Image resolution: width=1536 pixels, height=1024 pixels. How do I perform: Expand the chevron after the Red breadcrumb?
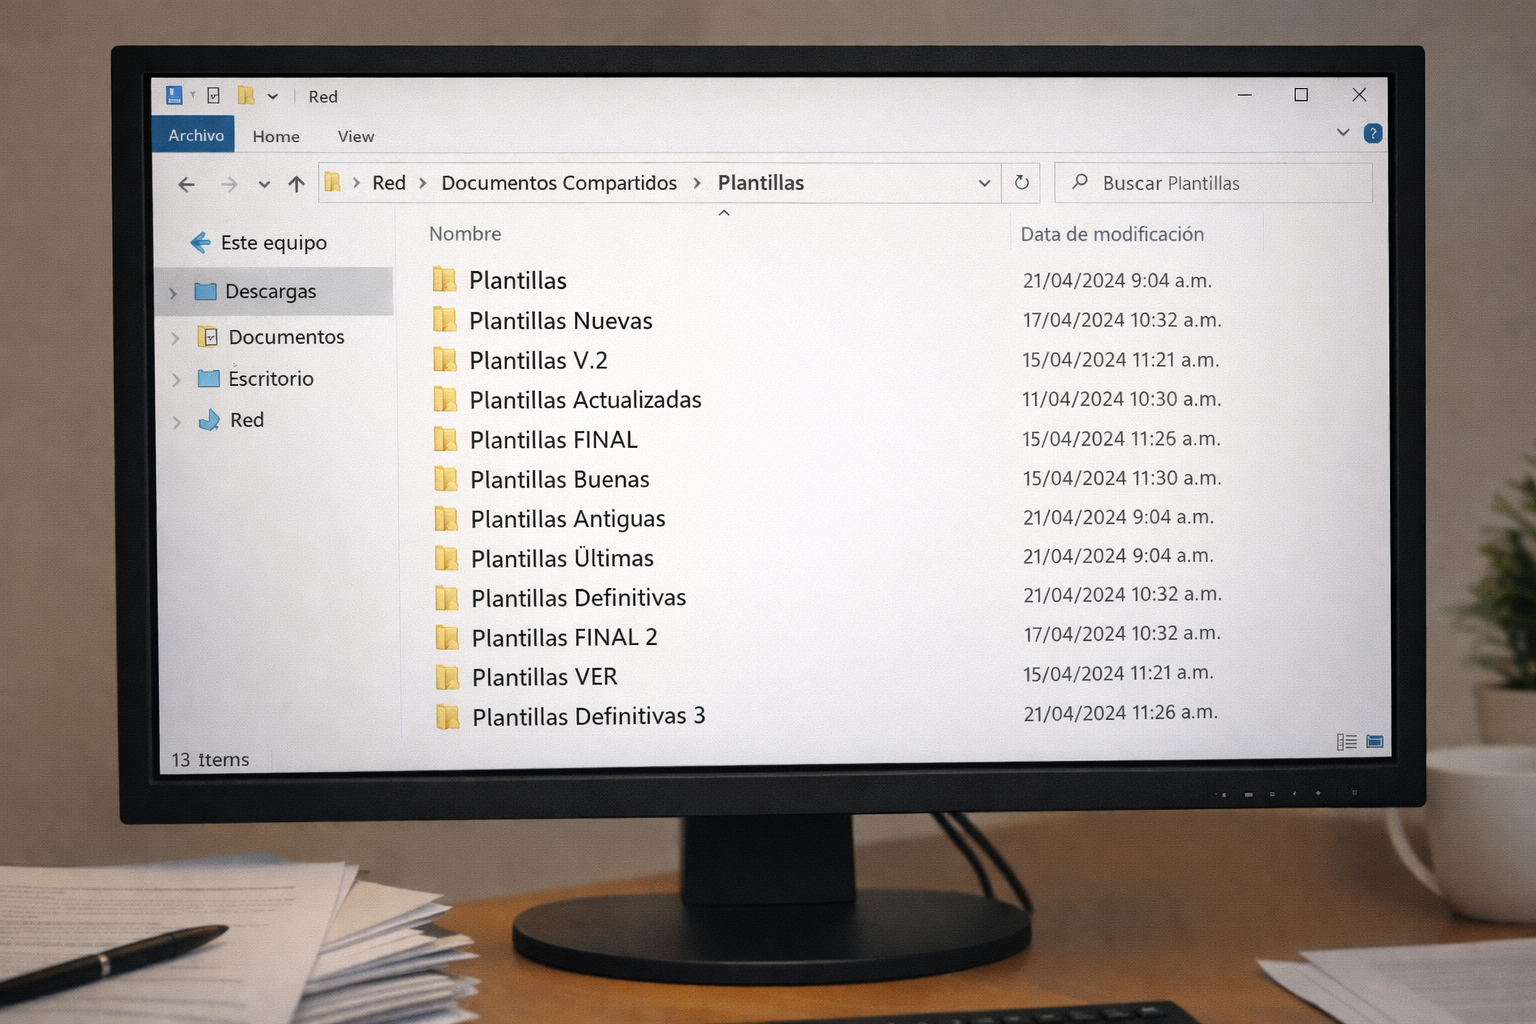click(423, 183)
